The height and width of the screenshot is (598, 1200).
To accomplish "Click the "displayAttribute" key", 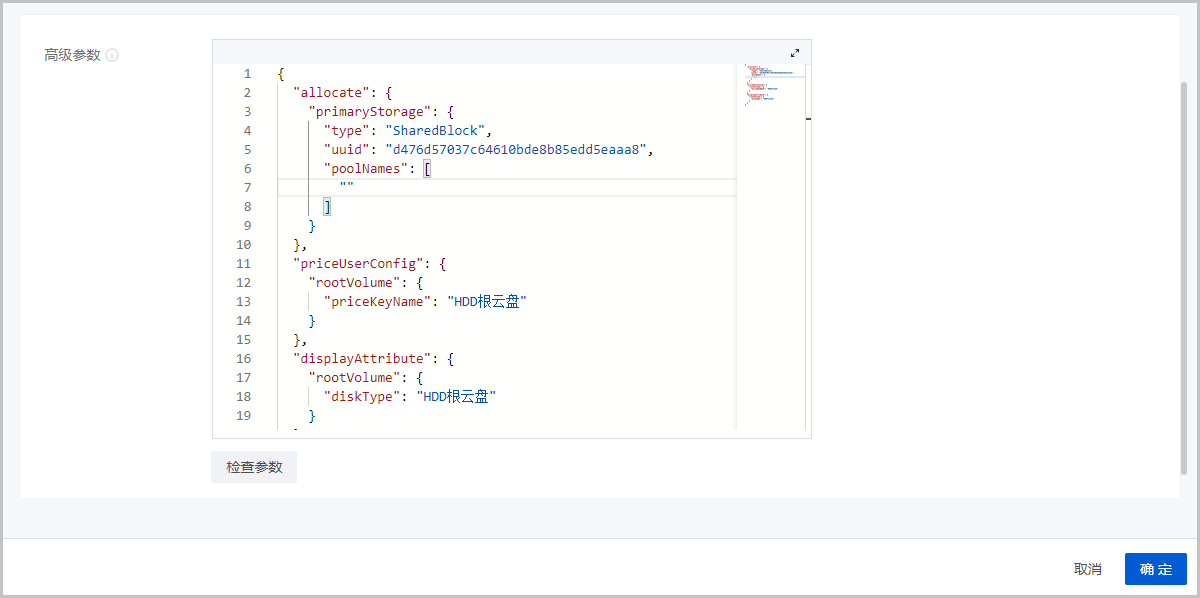I will 359,359.
